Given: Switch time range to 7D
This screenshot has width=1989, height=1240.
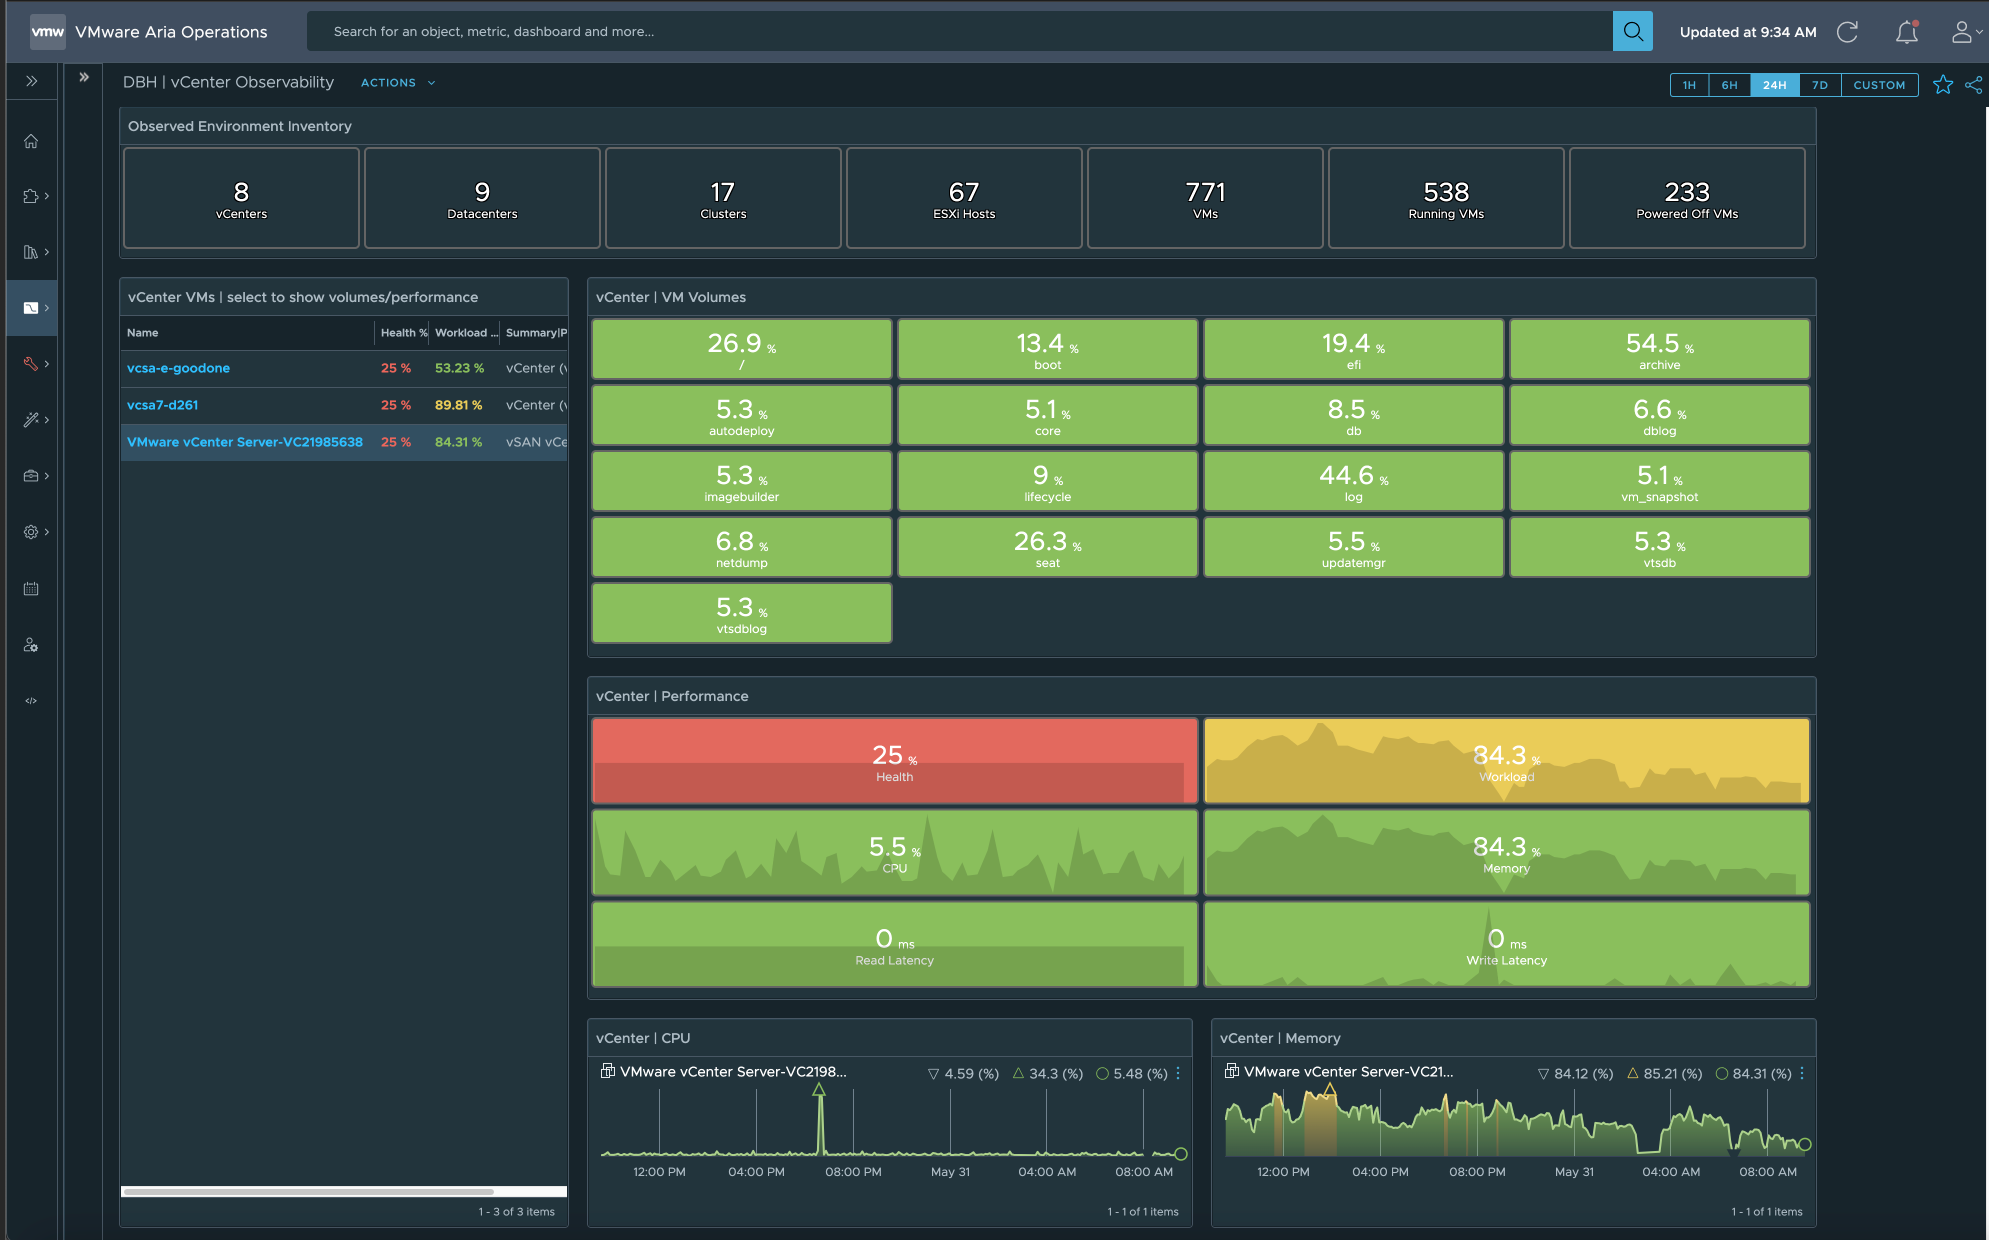Looking at the screenshot, I should pyautogui.click(x=1819, y=85).
